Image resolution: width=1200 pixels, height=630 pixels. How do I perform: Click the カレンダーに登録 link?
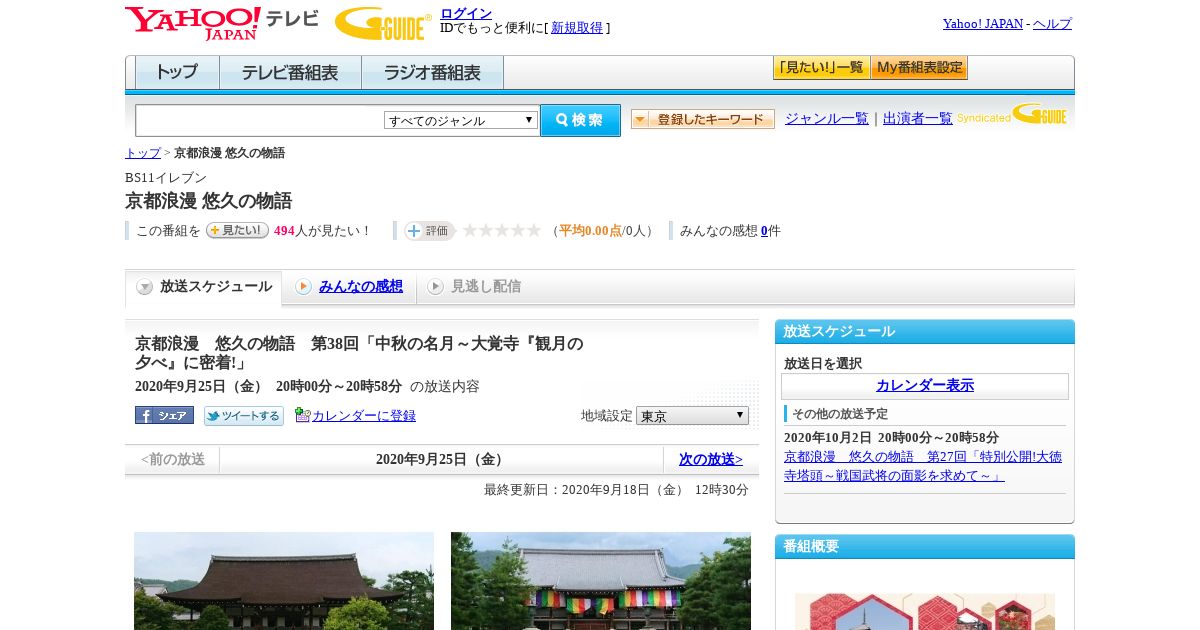[364, 415]
